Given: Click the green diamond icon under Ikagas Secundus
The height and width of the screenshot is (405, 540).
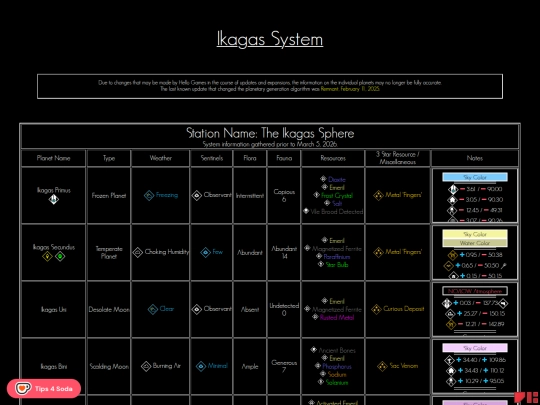Looking at the screenshot, I should coord(60,256).
